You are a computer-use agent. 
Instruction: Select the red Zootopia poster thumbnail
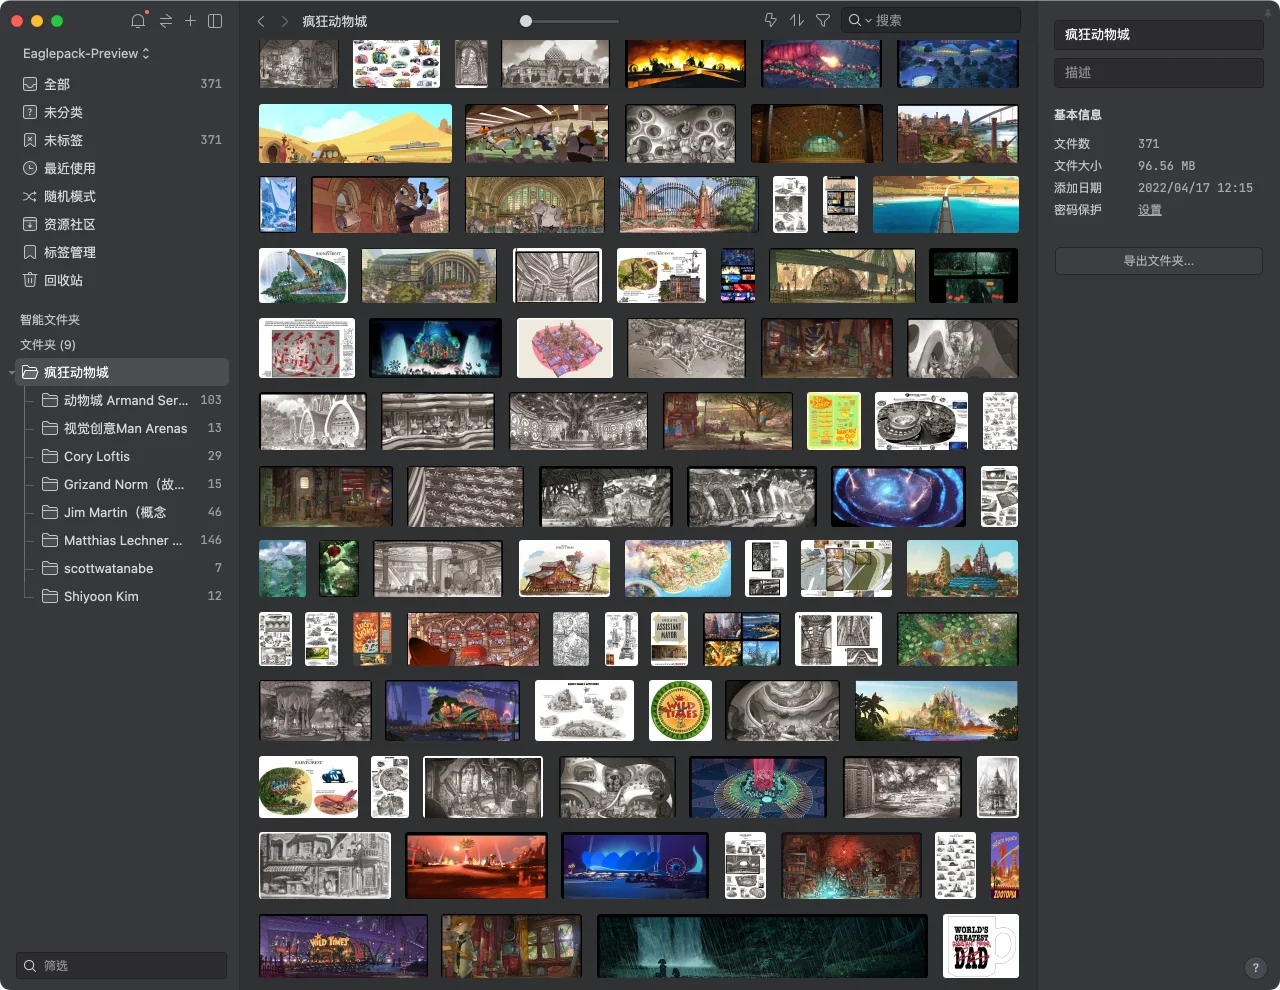pyautogui.click(x=1004, y=866)
